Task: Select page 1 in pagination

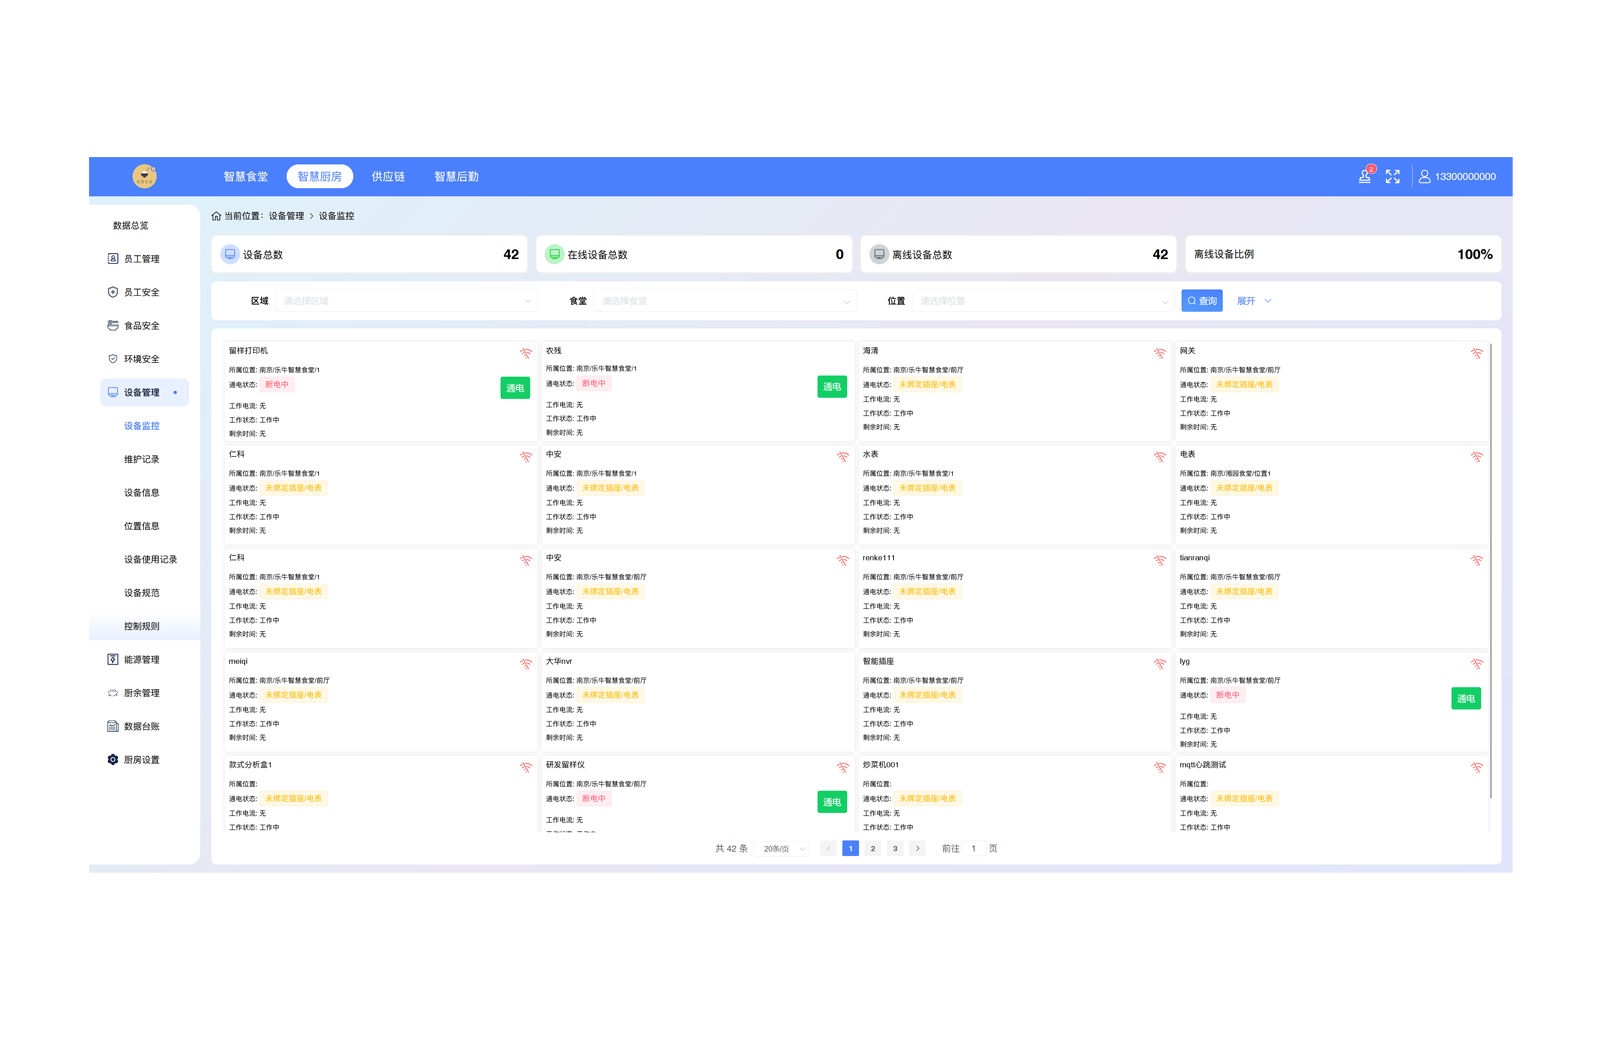Action: 851,849
